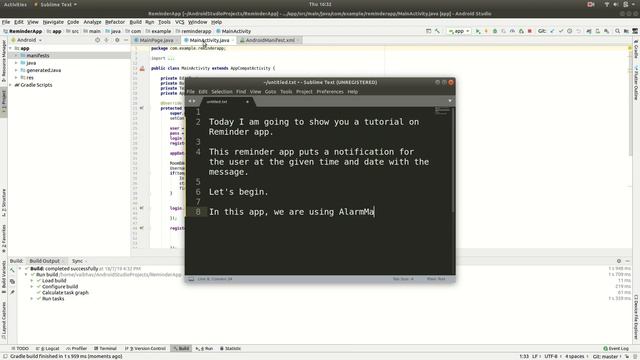Collapse the app module tree node
This screenshot has height=360, width=640.
11,48
